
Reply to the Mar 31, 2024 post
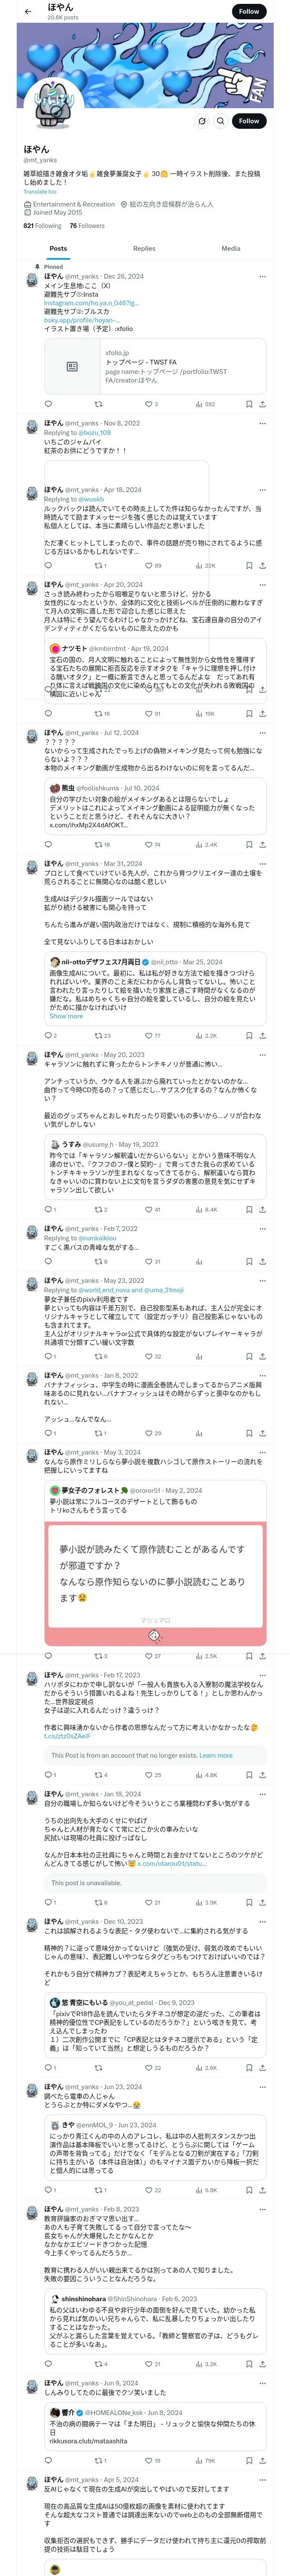(x=50, y=1035)
